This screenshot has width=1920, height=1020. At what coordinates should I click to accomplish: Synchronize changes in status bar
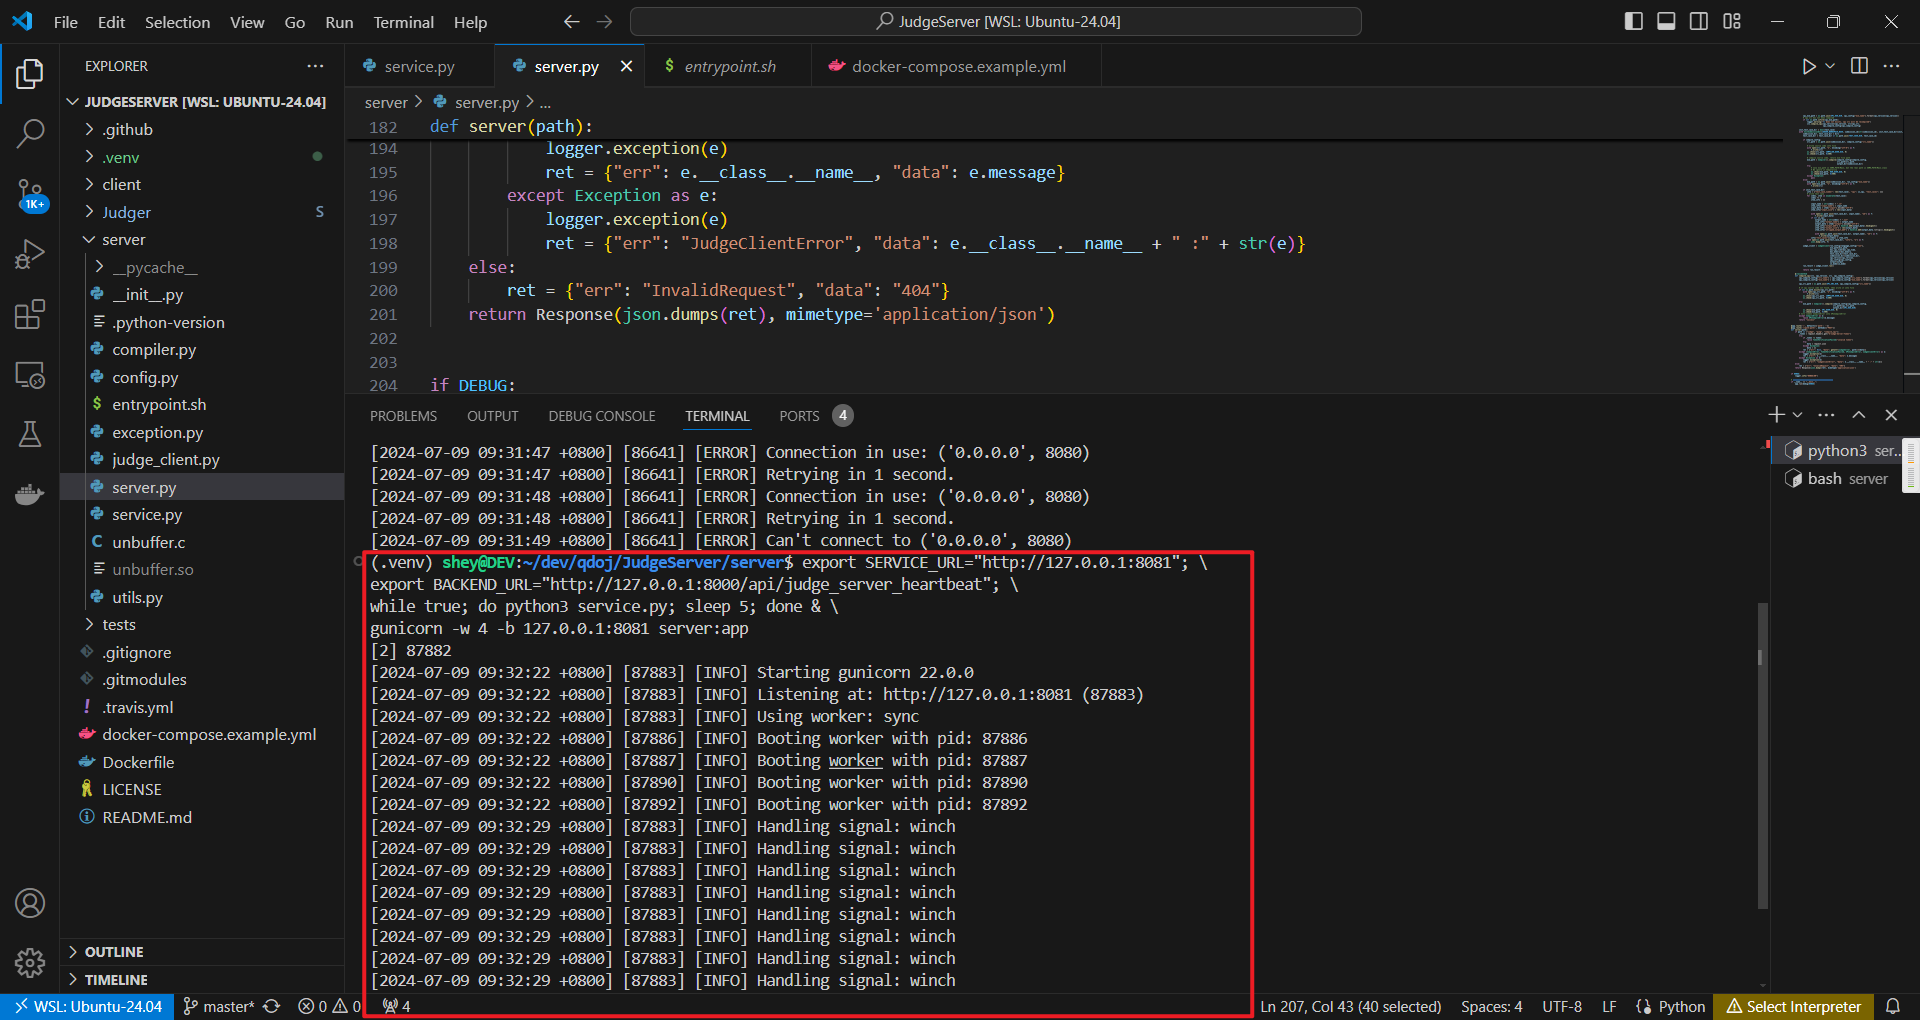271,1007
